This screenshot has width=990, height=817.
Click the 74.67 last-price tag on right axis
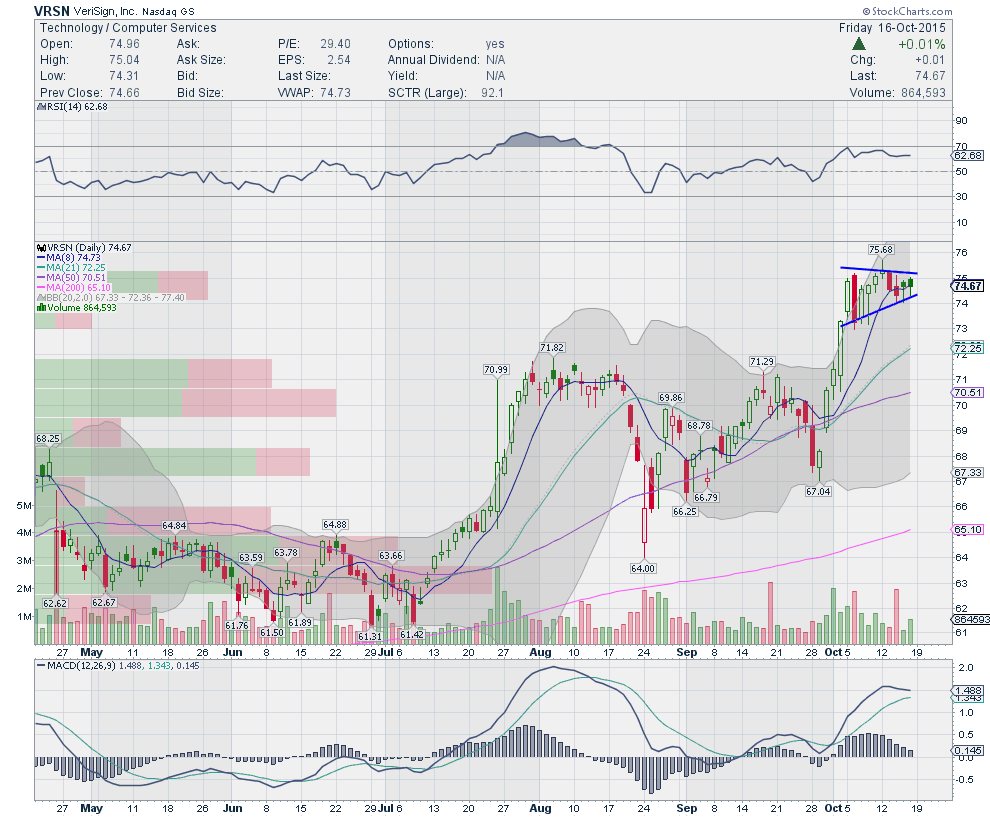point(968,286)
